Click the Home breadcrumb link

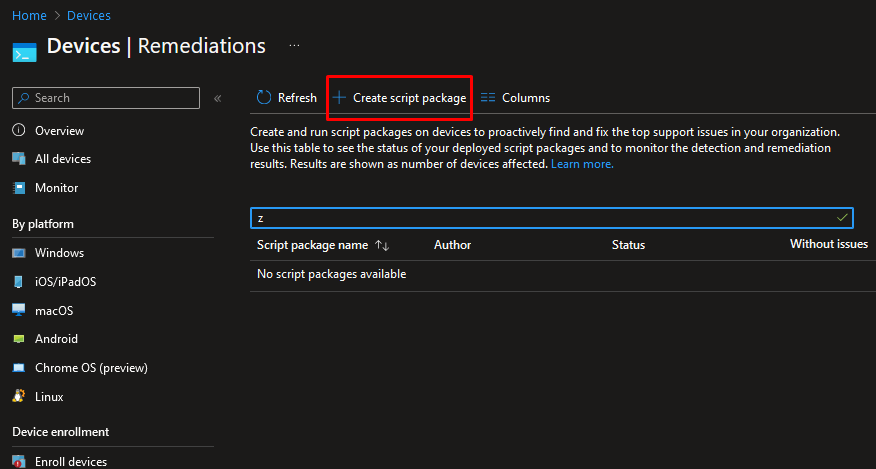[29, 16]
